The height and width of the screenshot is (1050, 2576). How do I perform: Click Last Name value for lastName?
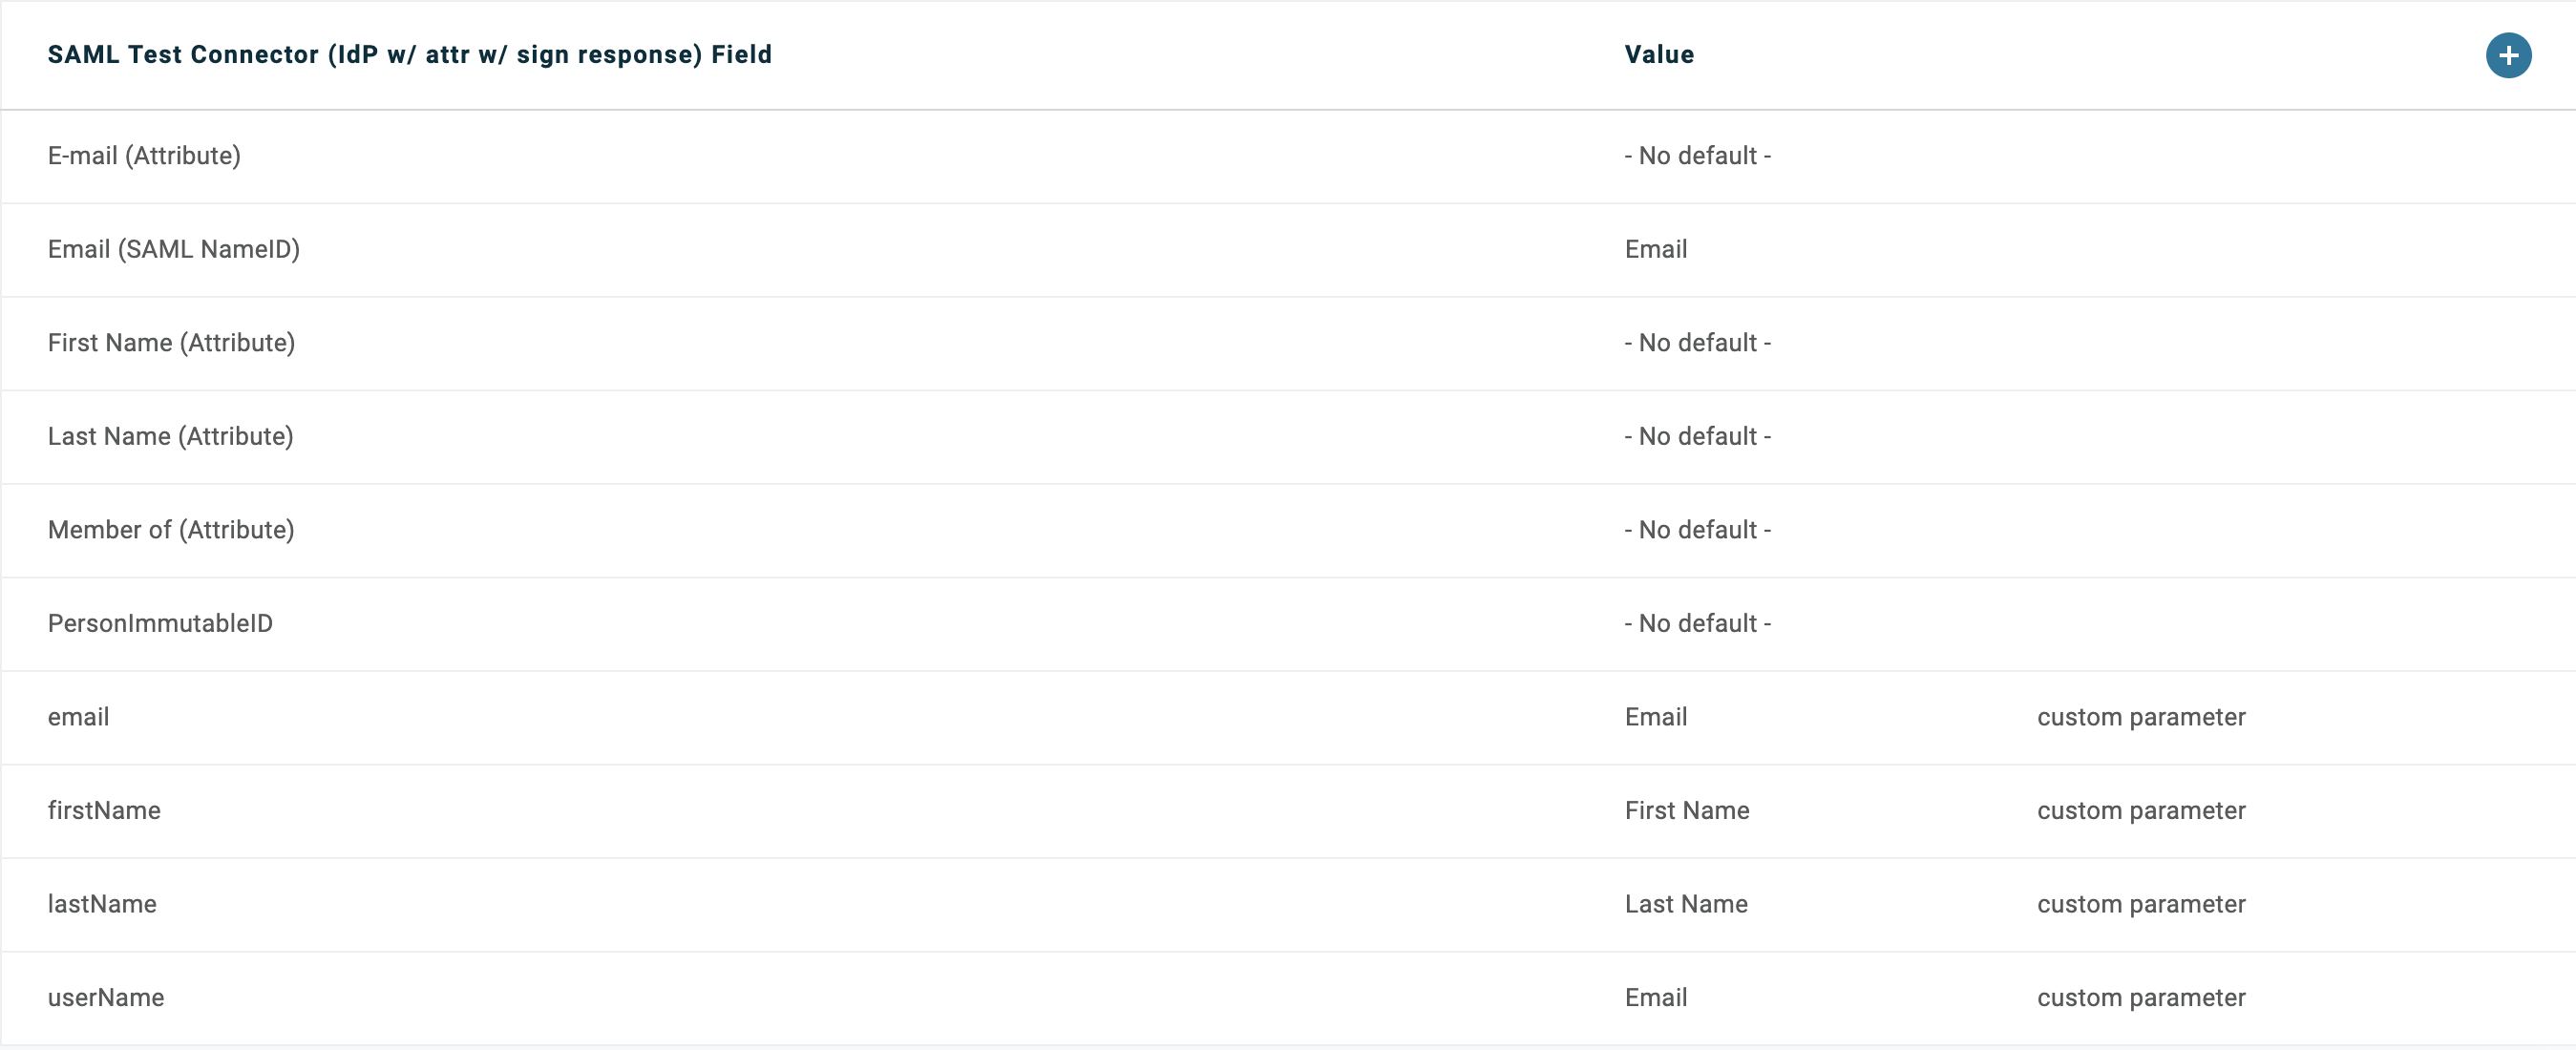1685,904
